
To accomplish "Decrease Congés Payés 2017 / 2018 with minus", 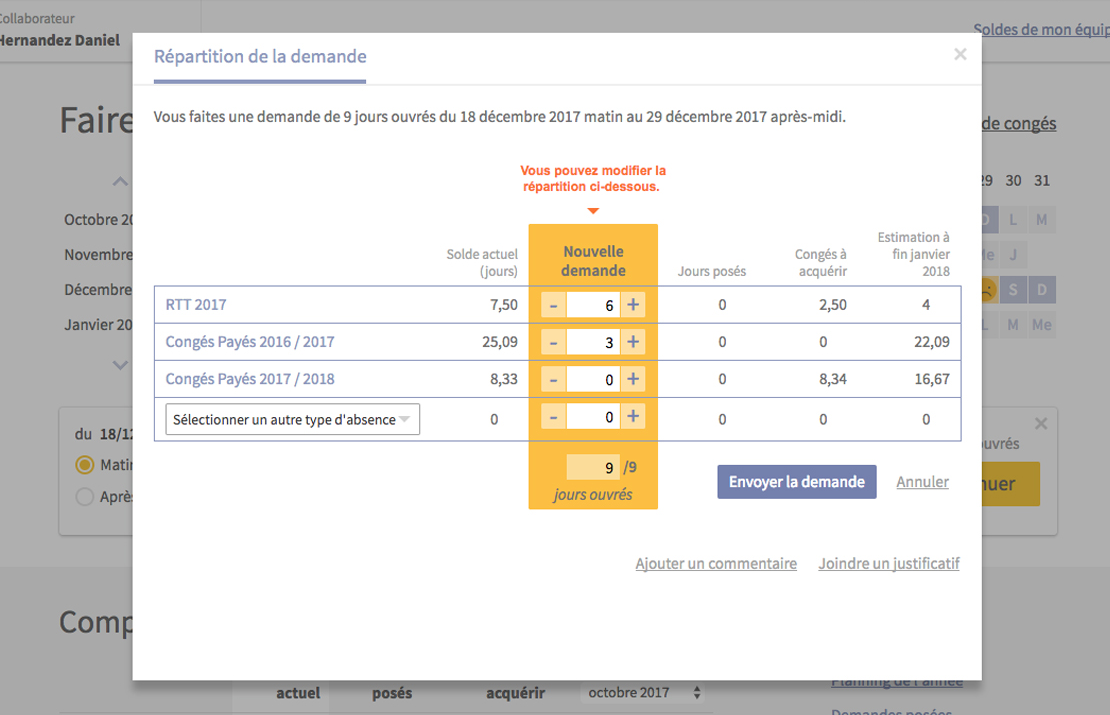I will 553,379.
